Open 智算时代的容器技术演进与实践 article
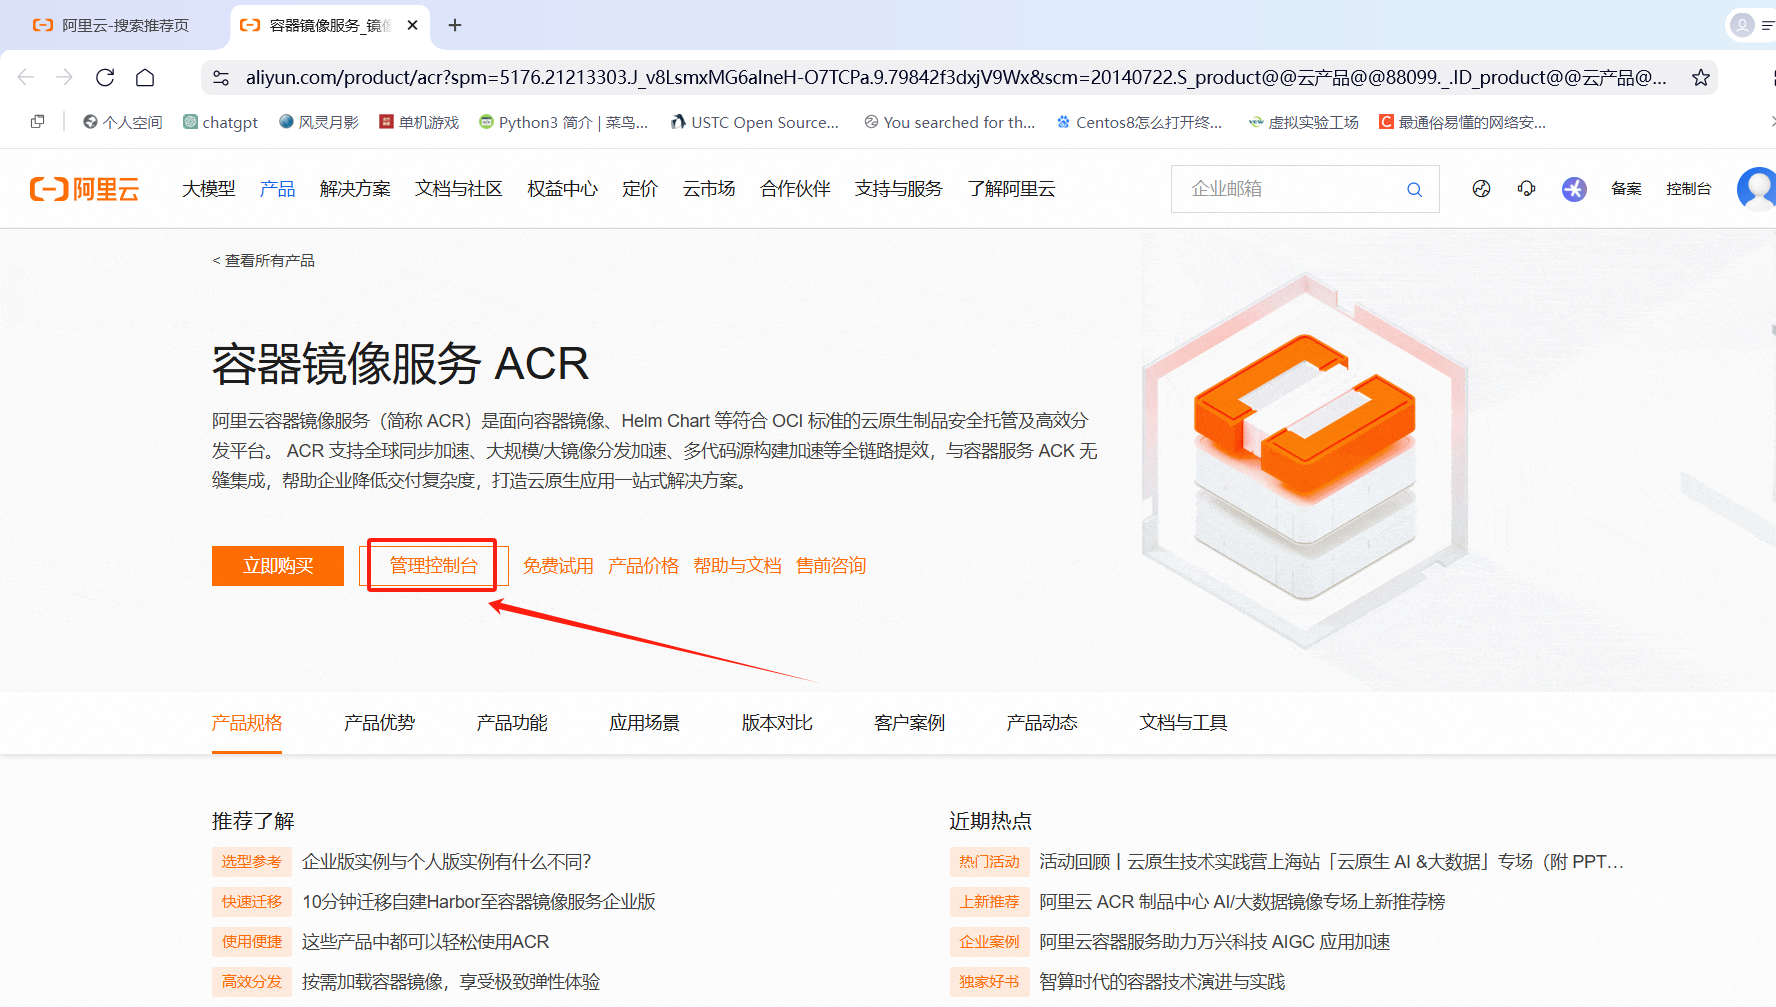The height and width of the screenshot is (1007, 1776). coord(1162,982)
